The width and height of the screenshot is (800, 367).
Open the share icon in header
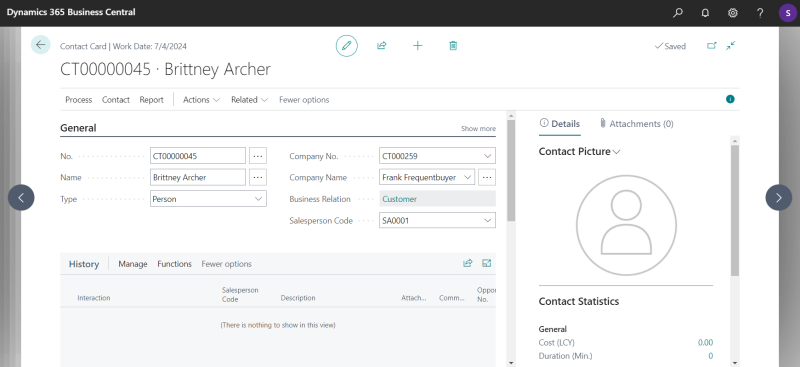click(x=382, y=46)
